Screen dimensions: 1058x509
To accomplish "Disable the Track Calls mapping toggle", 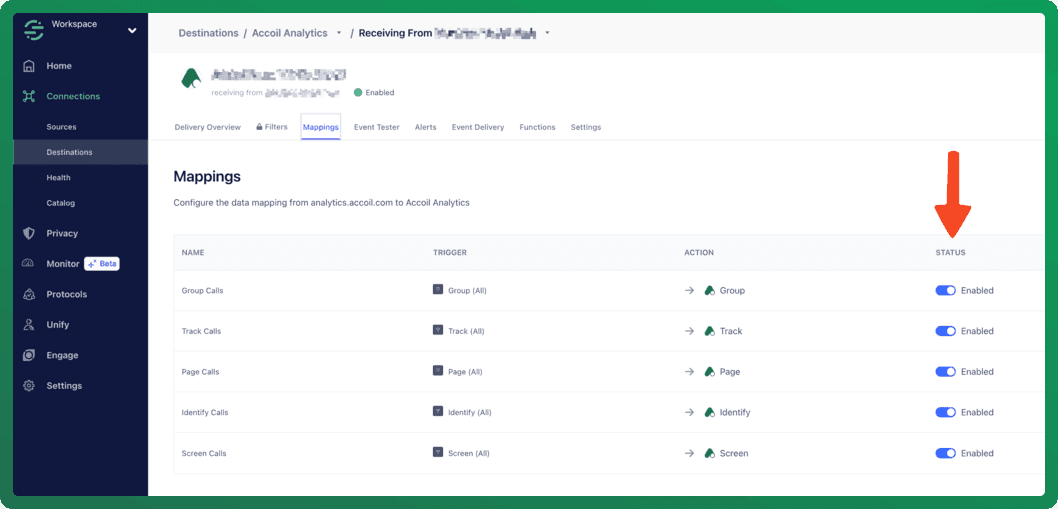I will [945, 331].
